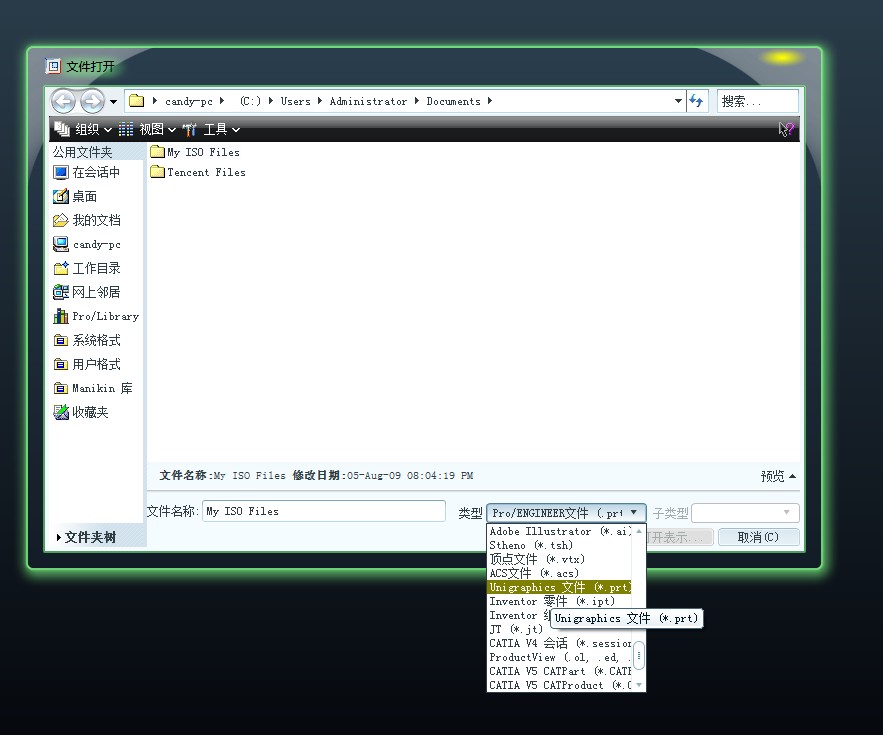Open 收藏夹 in sidebar
This screenshot has height=735, width=883.
coord(81,412)
